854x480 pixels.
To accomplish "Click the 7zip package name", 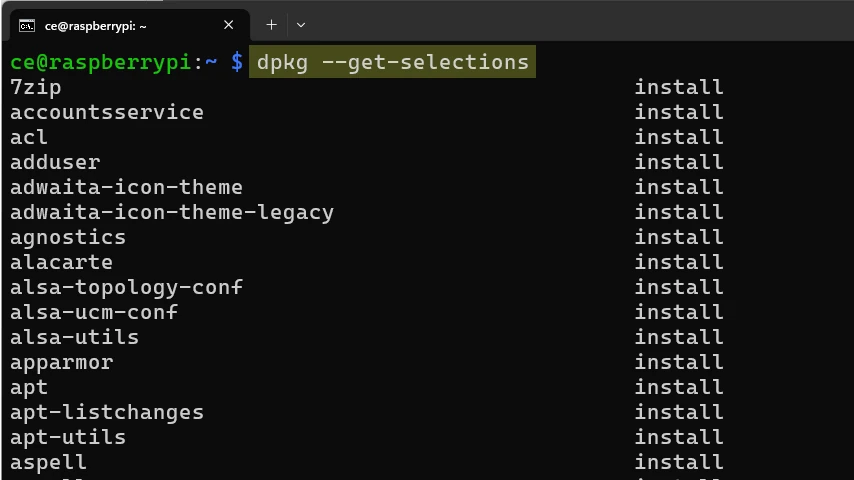I will pyautogui.click(x=36, y=87).
